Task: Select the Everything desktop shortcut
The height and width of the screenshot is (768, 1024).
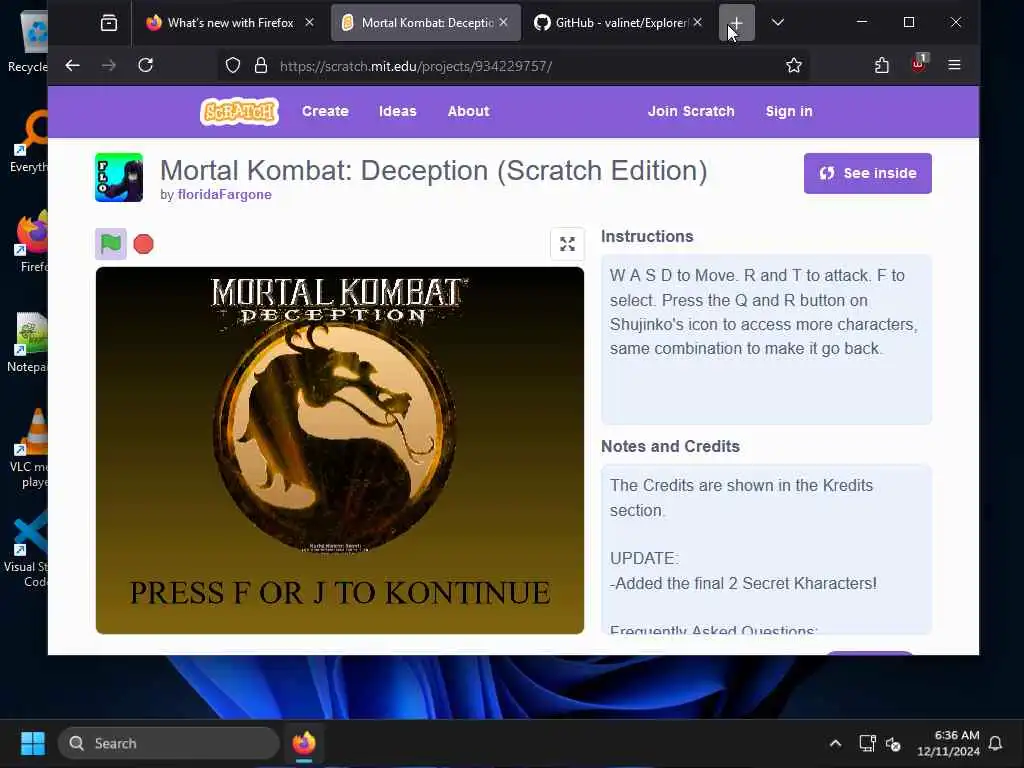Action: pyautogui.click(x=29, y=142)
